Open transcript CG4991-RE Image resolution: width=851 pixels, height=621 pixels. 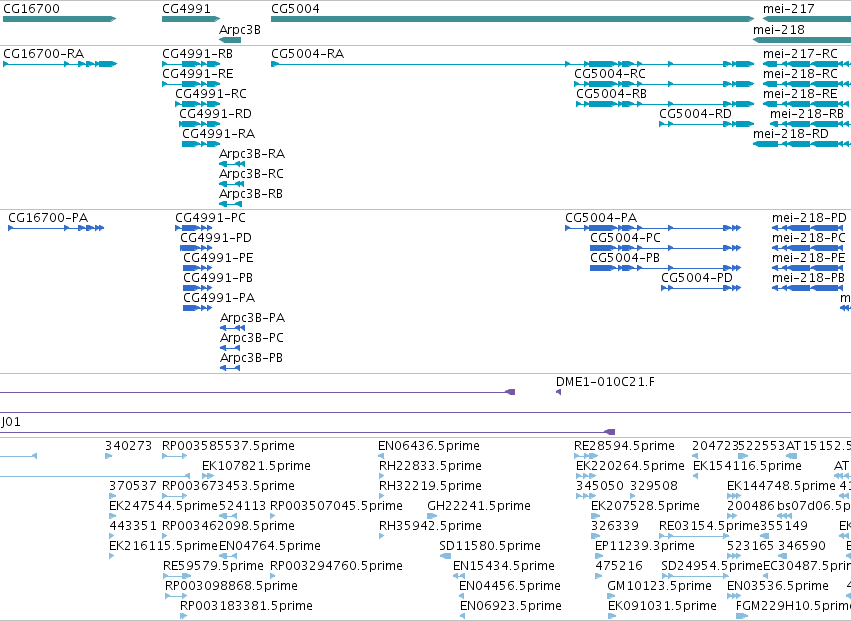click(x=191, y=84)
